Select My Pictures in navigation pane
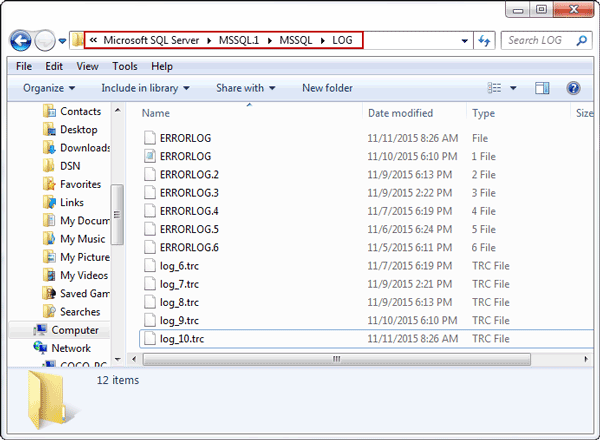Screen dimensions: 600x440 [x=77, y=257]
